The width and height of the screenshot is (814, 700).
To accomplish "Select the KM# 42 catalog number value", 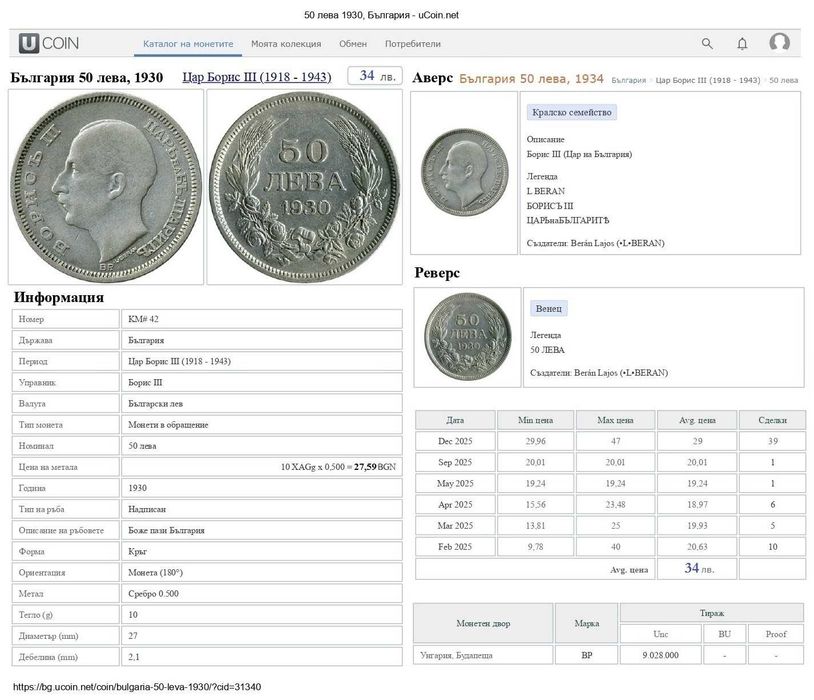I will tap(143, 319).
